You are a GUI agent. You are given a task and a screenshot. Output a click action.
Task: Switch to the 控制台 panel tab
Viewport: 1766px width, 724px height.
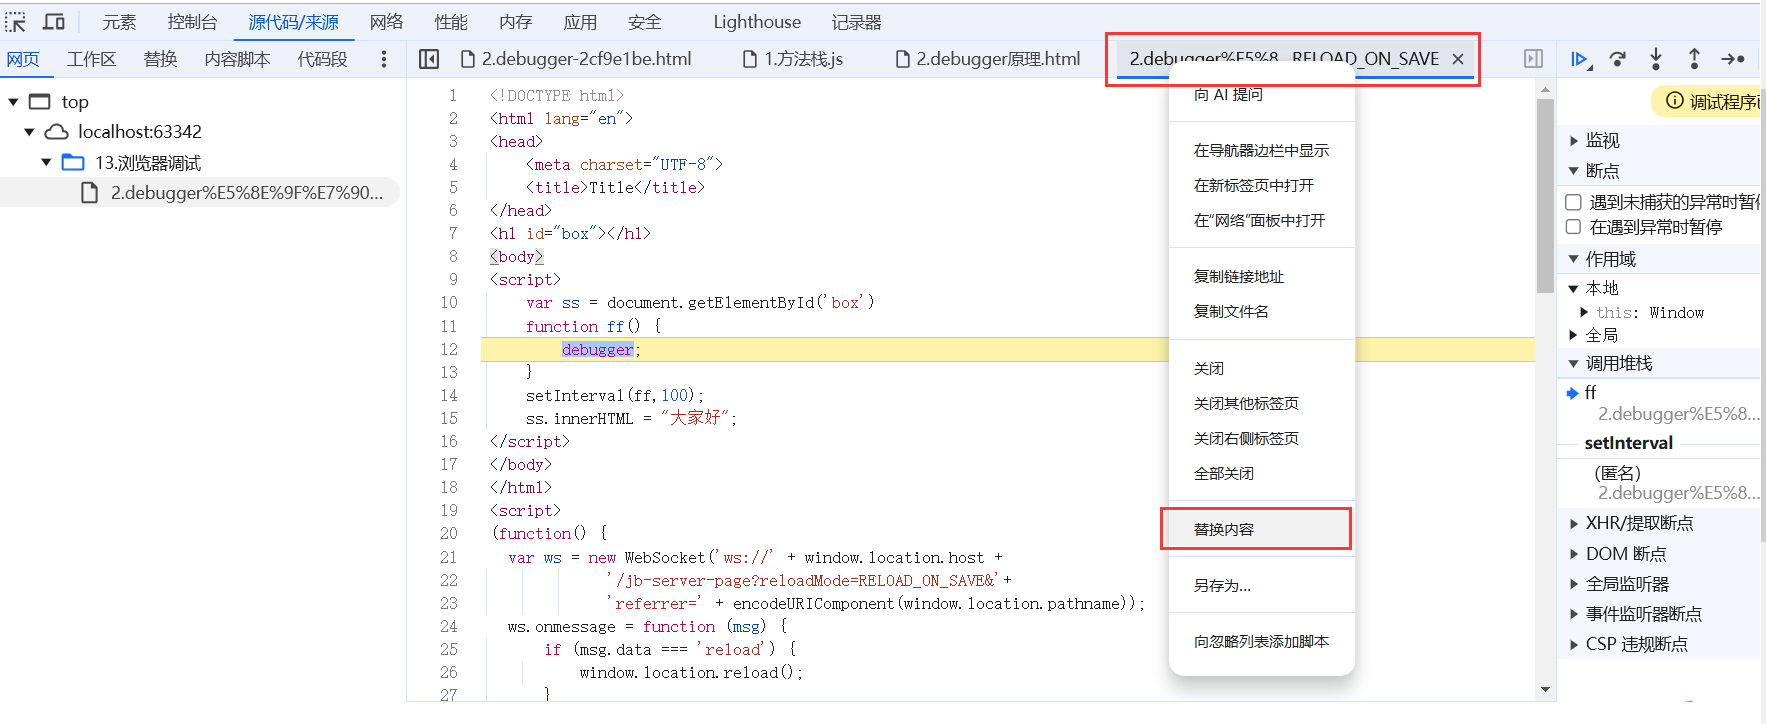(192, 22)
